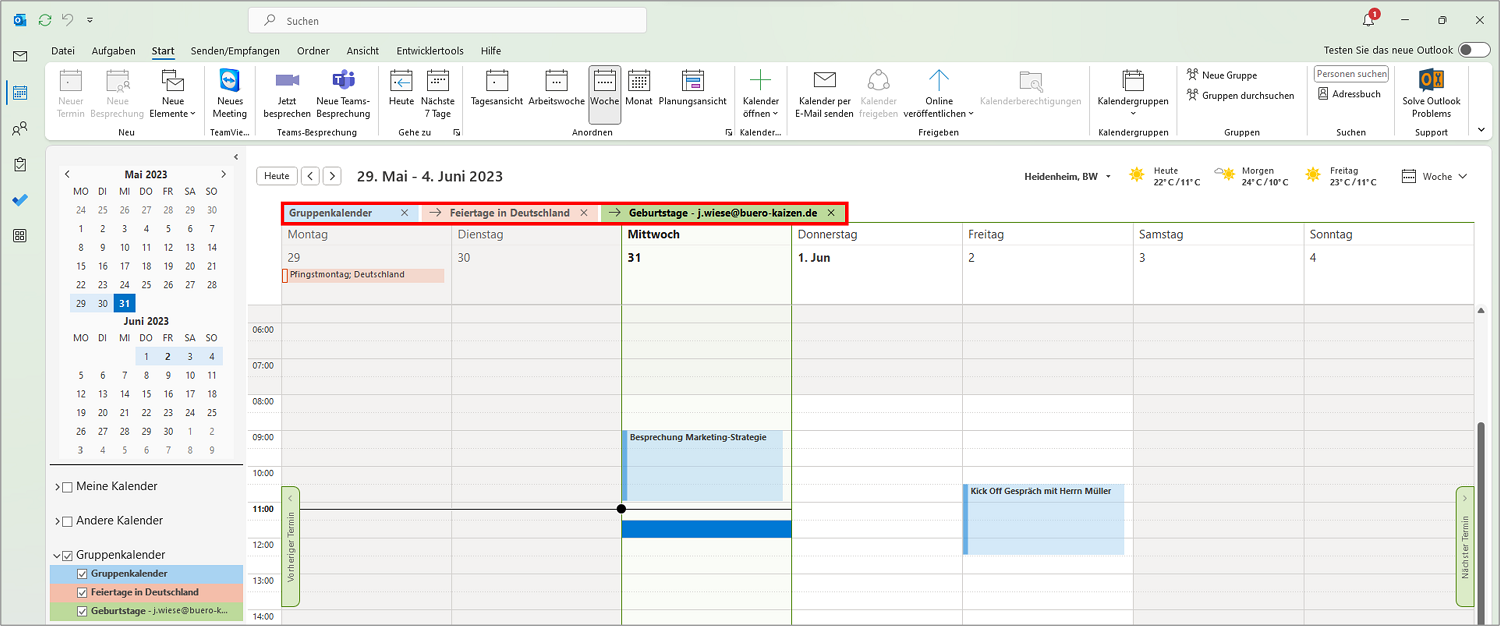
Task: Click the undo arrow in title bar
Action: click(68, 20)
